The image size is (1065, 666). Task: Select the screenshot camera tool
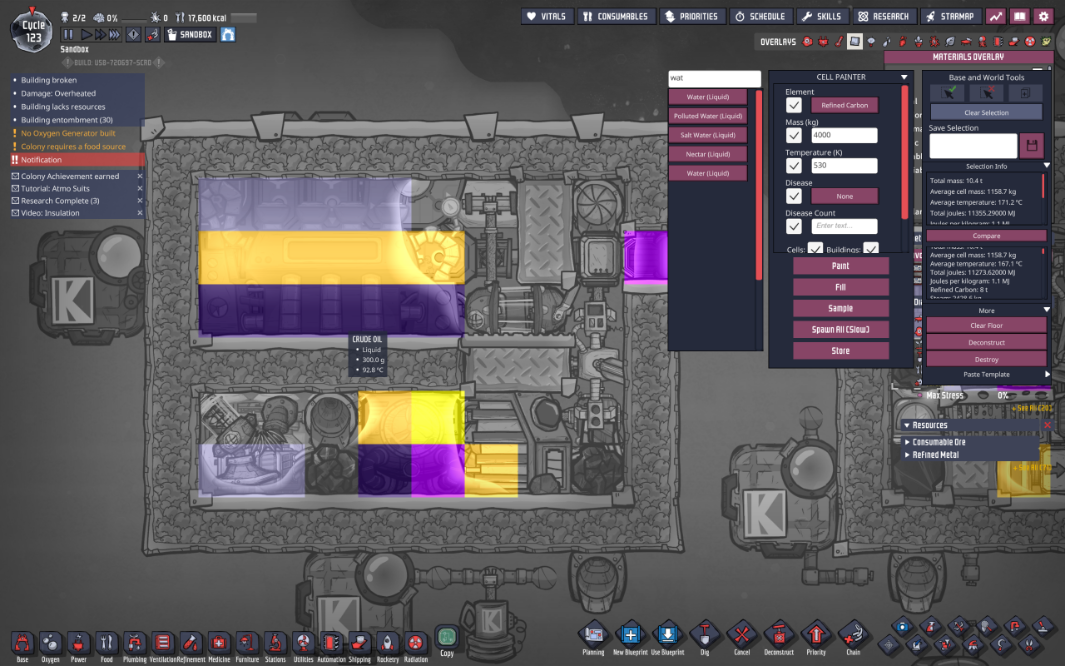tap(902, 627)
